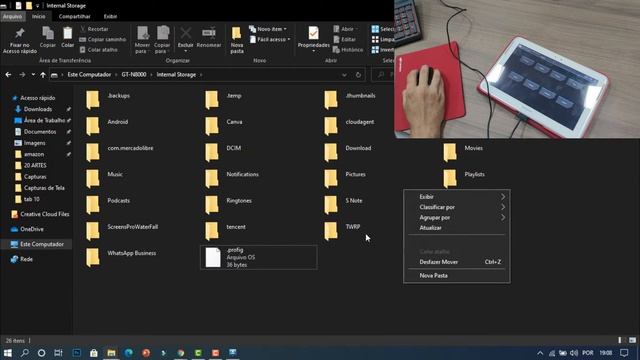Click the forward navigation arrow
Viewport: 640px width, 360px height.
(x=22, y=75)
